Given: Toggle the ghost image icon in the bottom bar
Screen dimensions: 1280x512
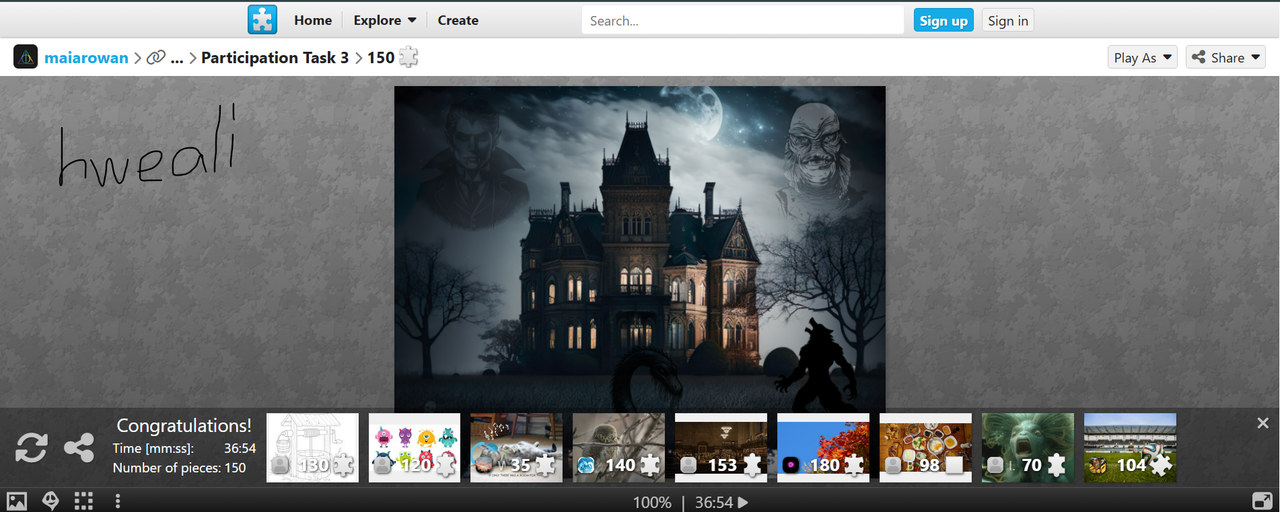Looking at the screenshot, I should pyautogui.click(x=50, y=501).
